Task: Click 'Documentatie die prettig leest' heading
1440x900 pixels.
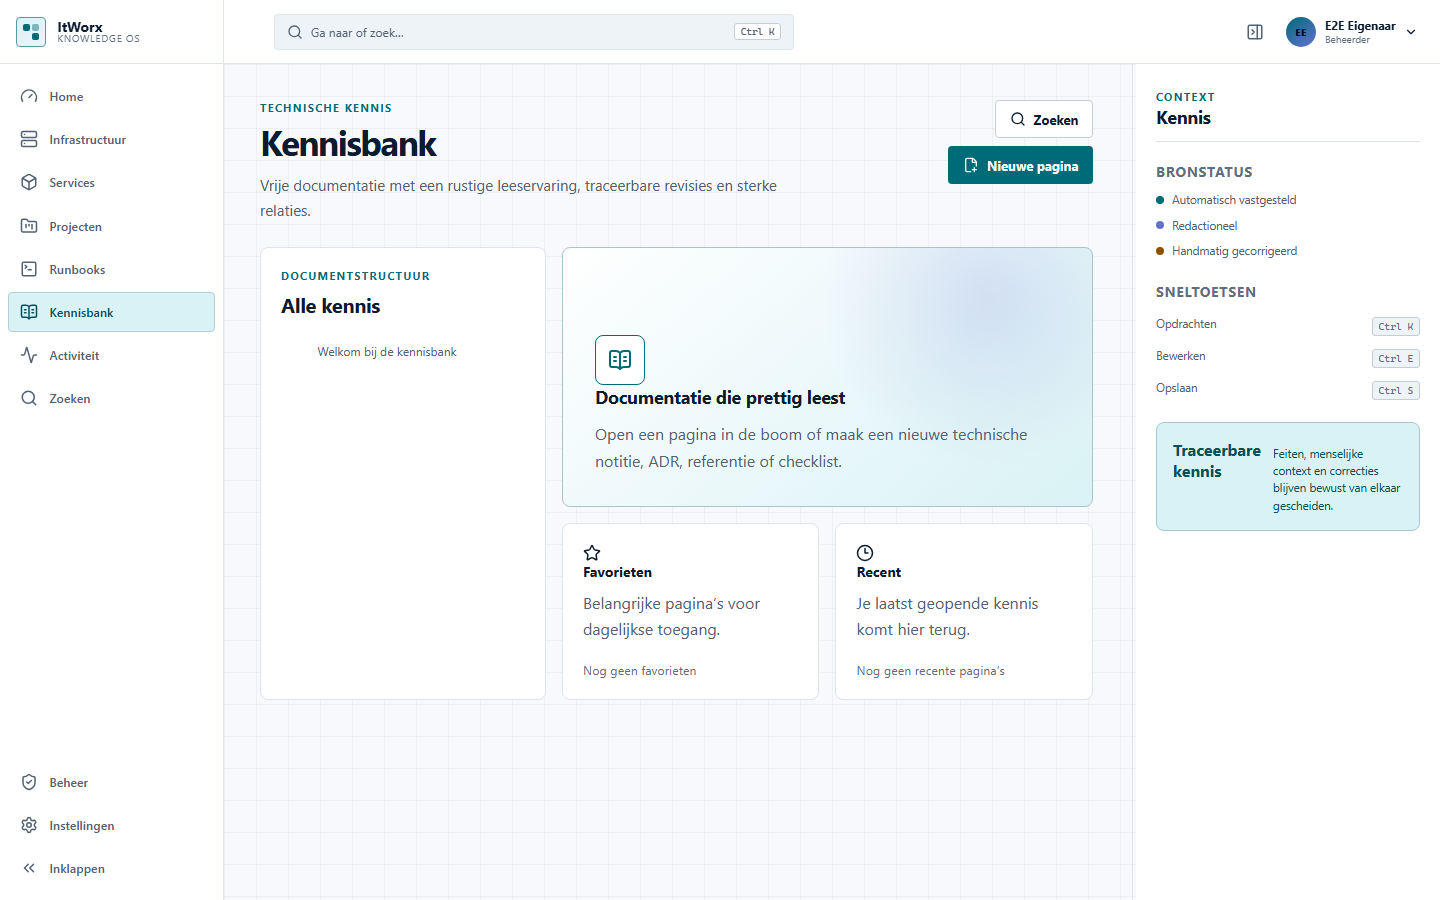Action: coord(720,398)
